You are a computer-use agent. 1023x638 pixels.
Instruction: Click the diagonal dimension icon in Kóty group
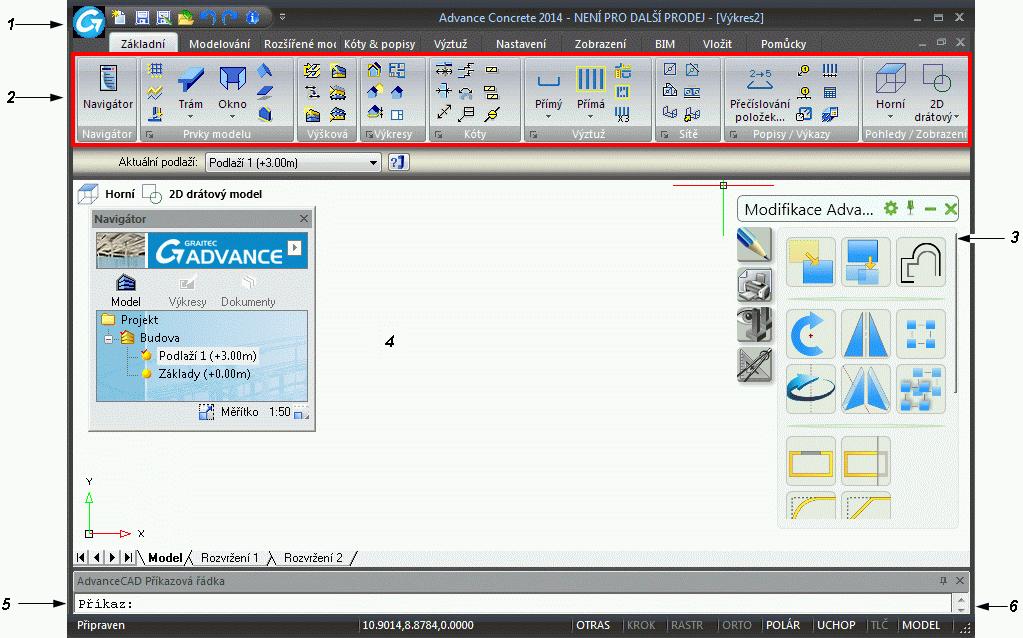[444, 114]
